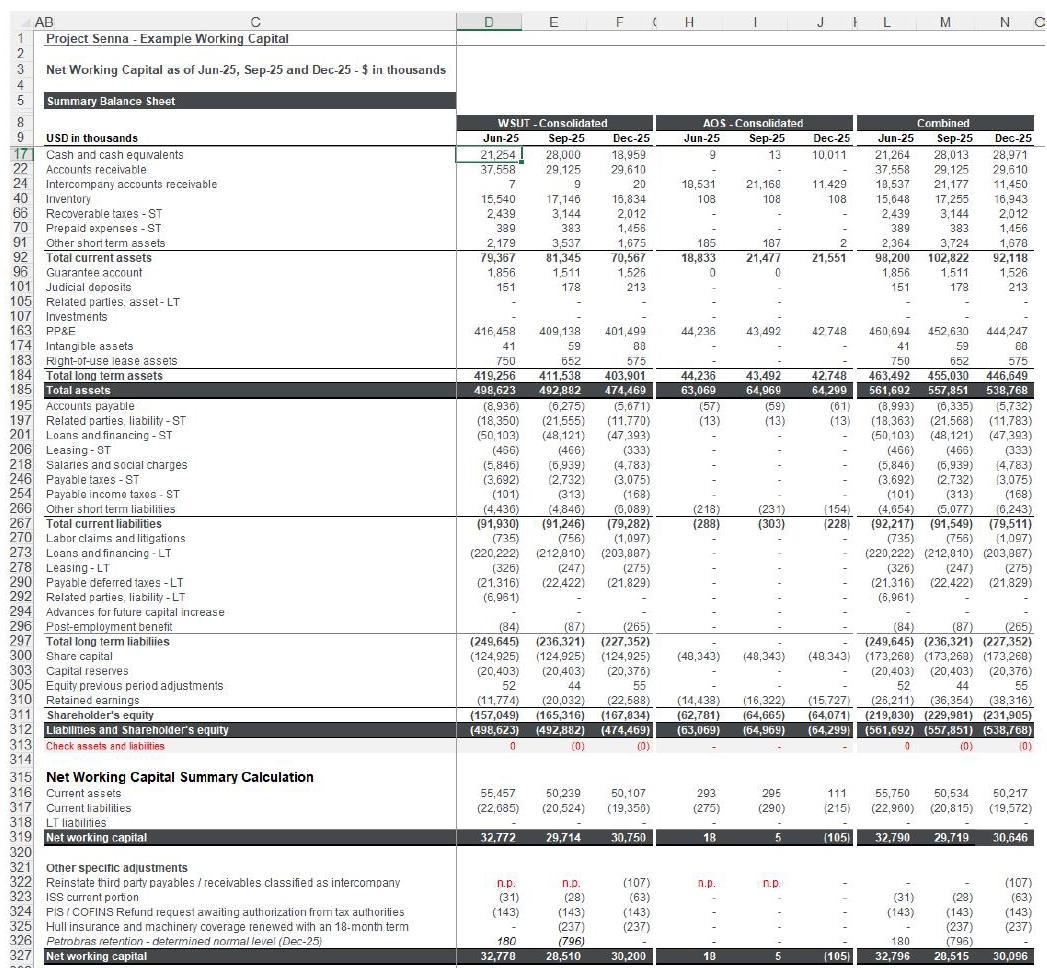Select column H header

pyautogui.click(x=689, y=19)
